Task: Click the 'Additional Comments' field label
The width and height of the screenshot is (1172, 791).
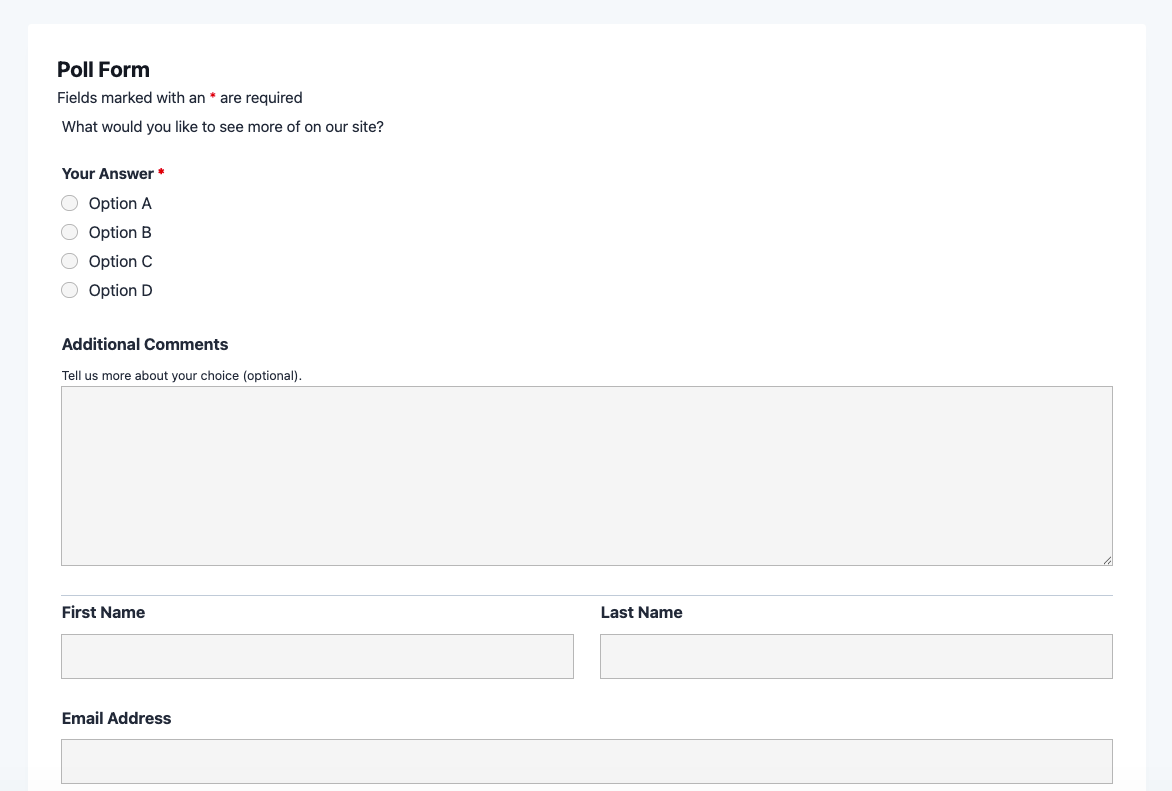Action: tap(145, 344)
